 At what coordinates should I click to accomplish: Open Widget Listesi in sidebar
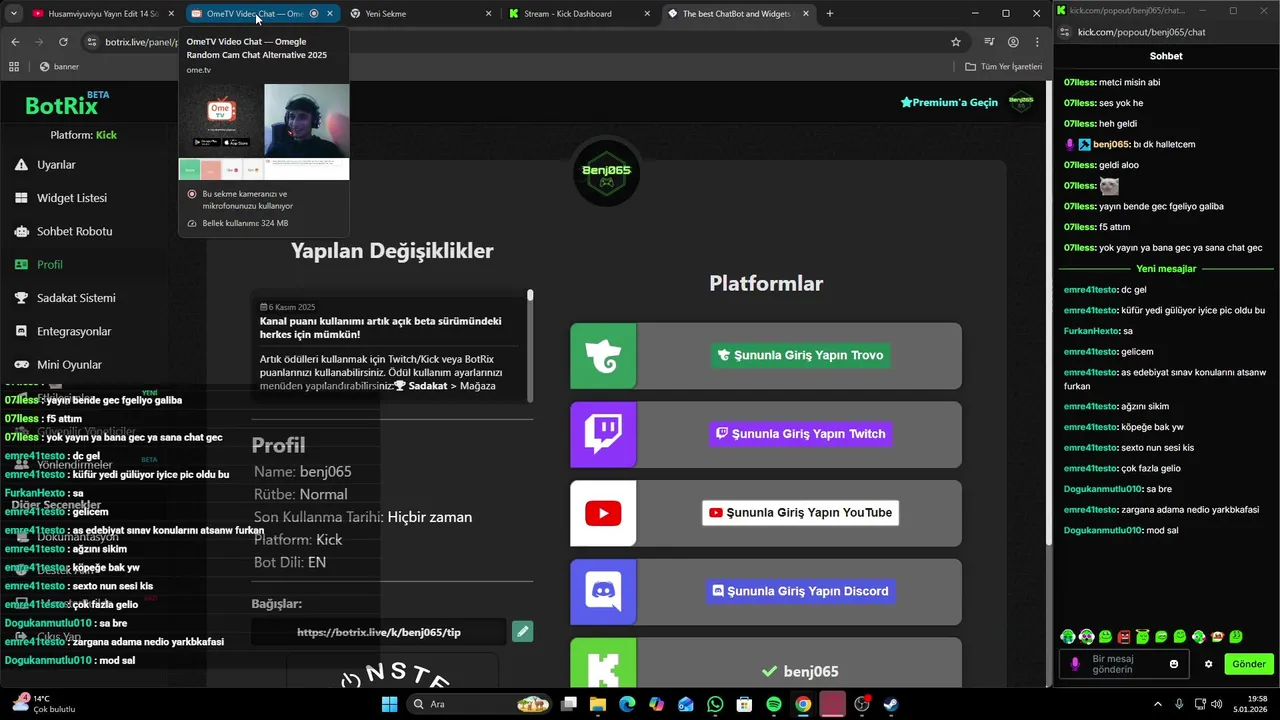coord(60,198)
